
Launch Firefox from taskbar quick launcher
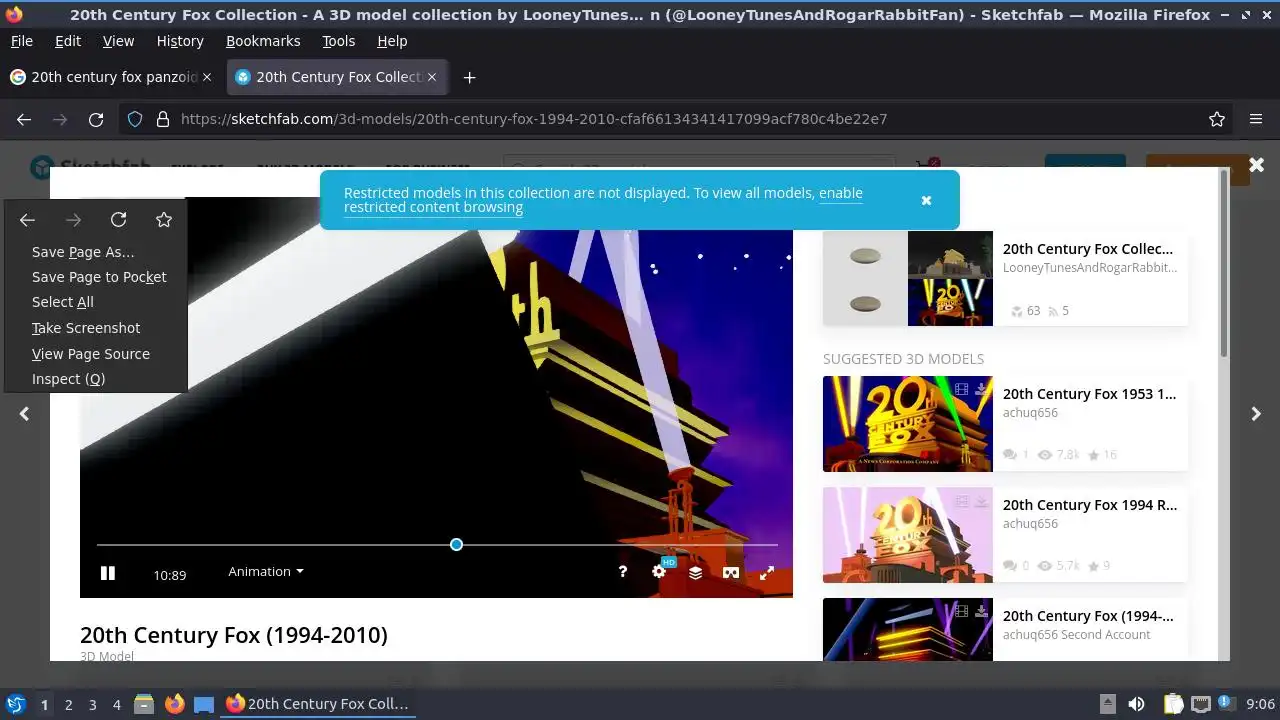[174, 704]
